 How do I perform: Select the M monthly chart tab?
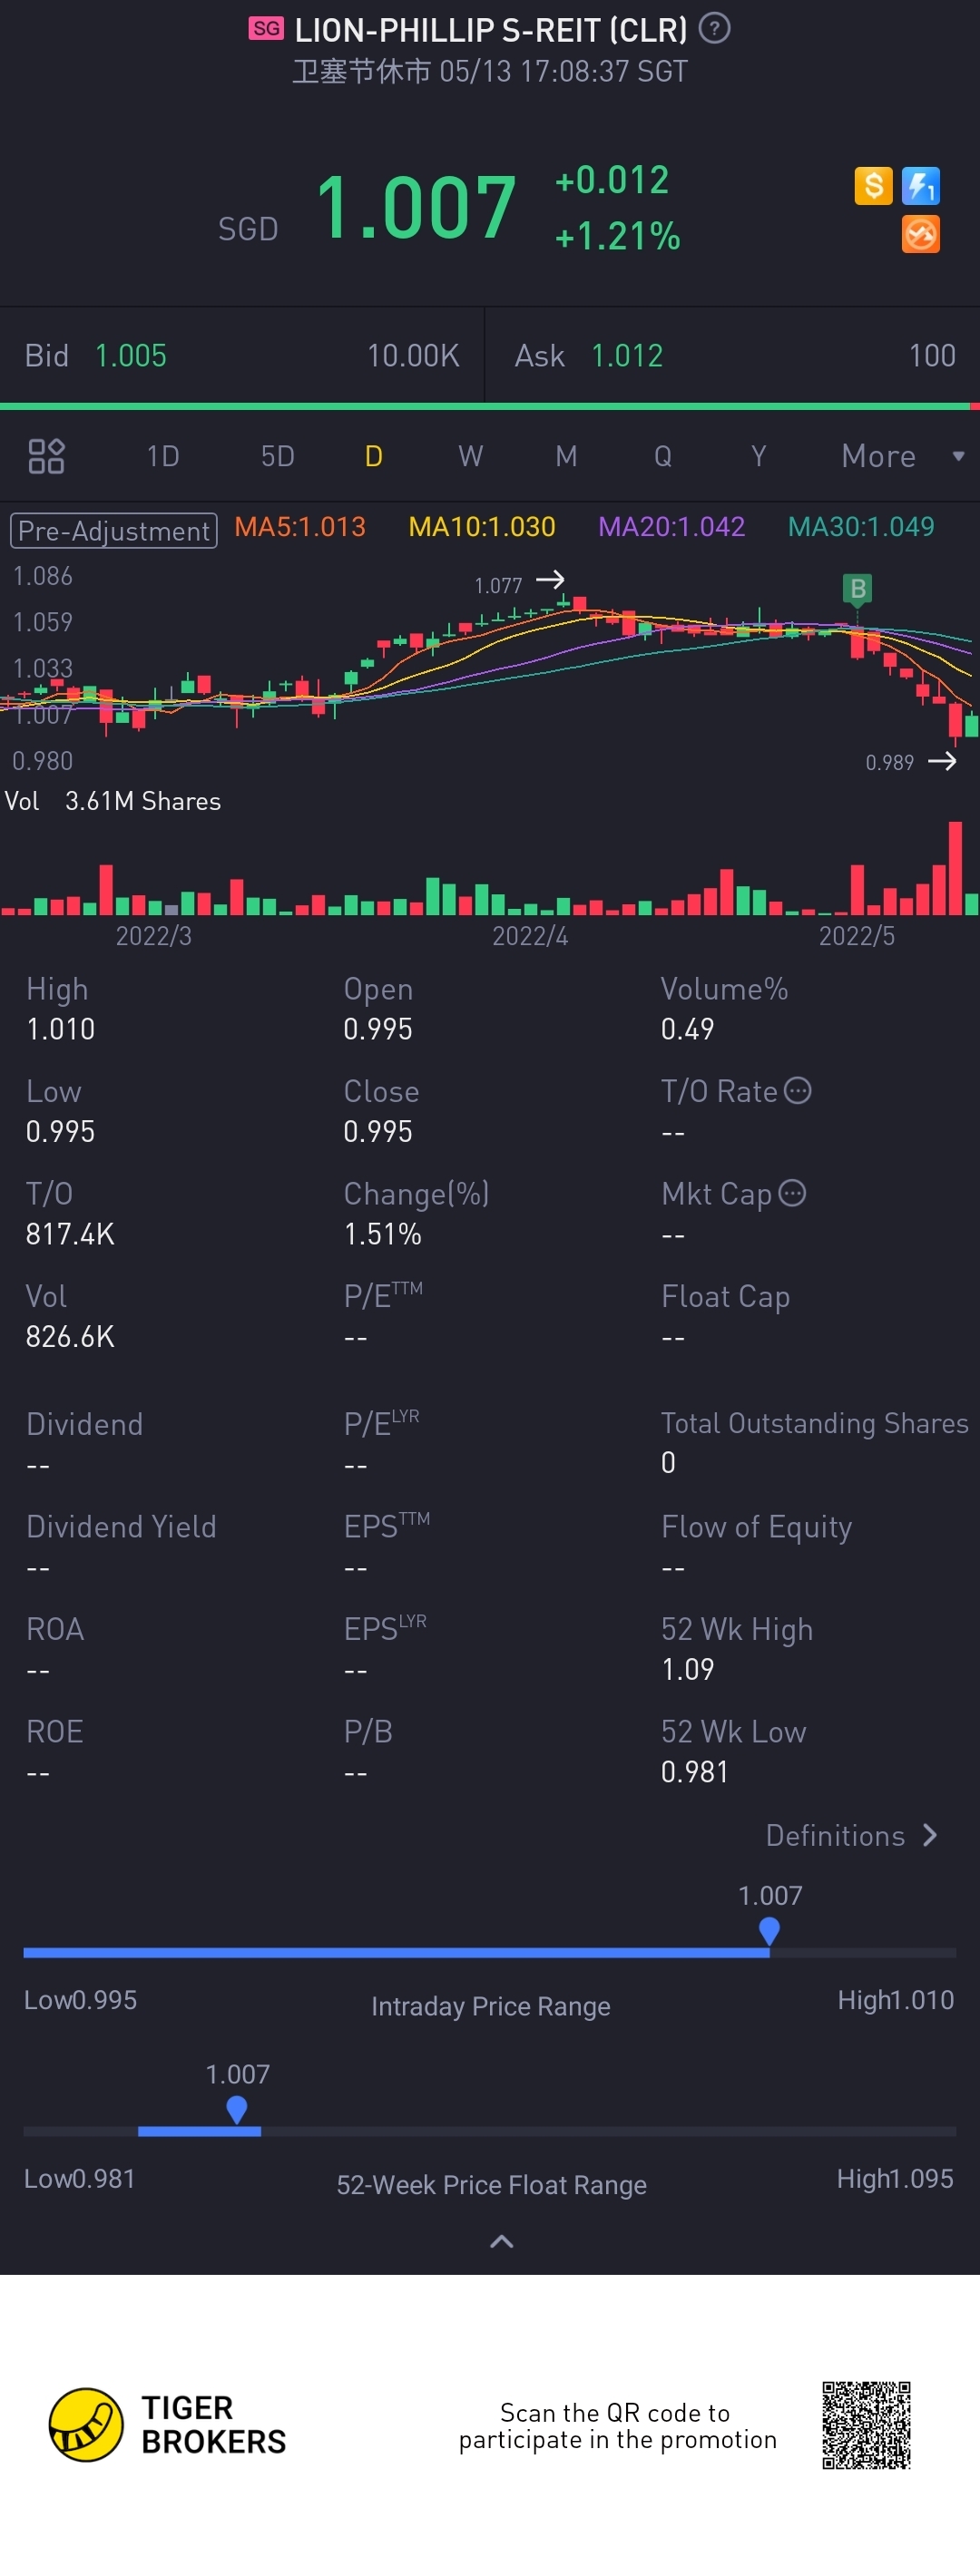pos(566,456)
